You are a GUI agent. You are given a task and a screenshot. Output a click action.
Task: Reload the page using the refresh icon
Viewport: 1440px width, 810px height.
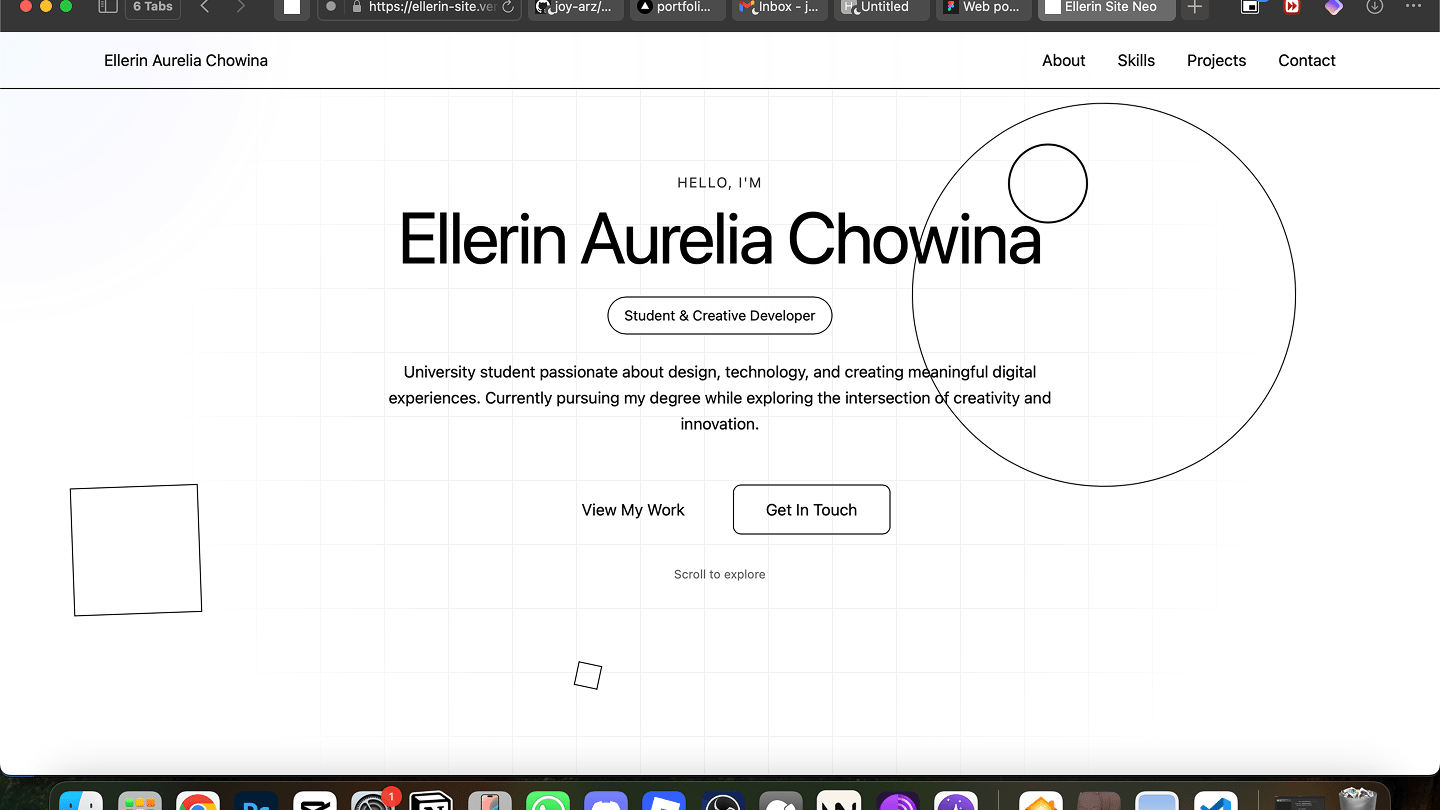(x=508, y=7)
